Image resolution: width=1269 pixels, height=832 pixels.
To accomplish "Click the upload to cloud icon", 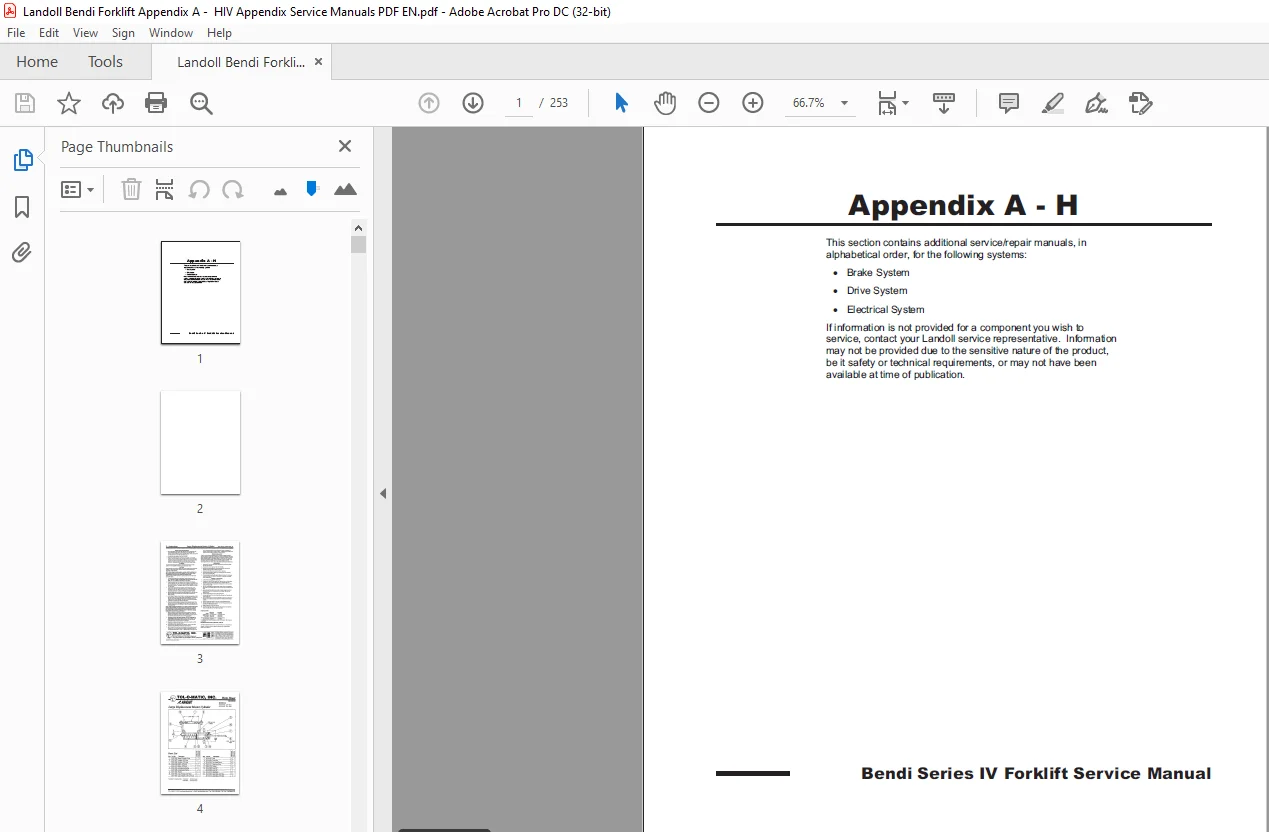I will point(113,103).
